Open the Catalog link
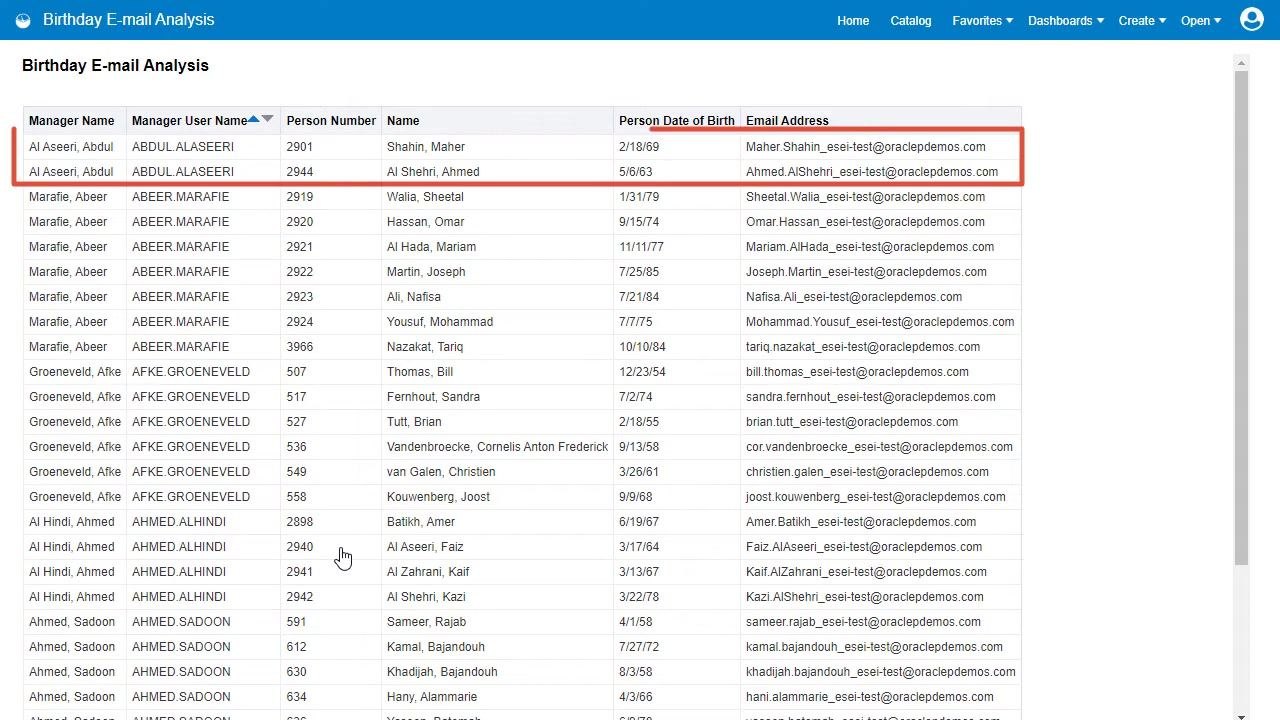Viewport: 1280px width, 720px height. point(911,20)
